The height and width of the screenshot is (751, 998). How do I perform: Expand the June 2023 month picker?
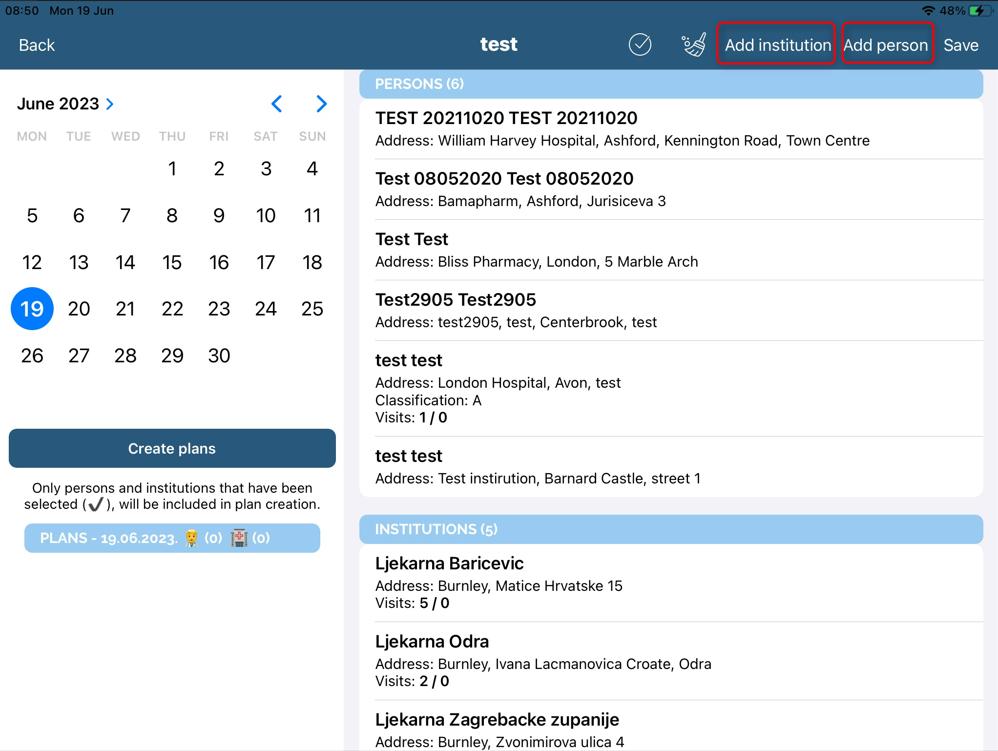tap(66, 104)
